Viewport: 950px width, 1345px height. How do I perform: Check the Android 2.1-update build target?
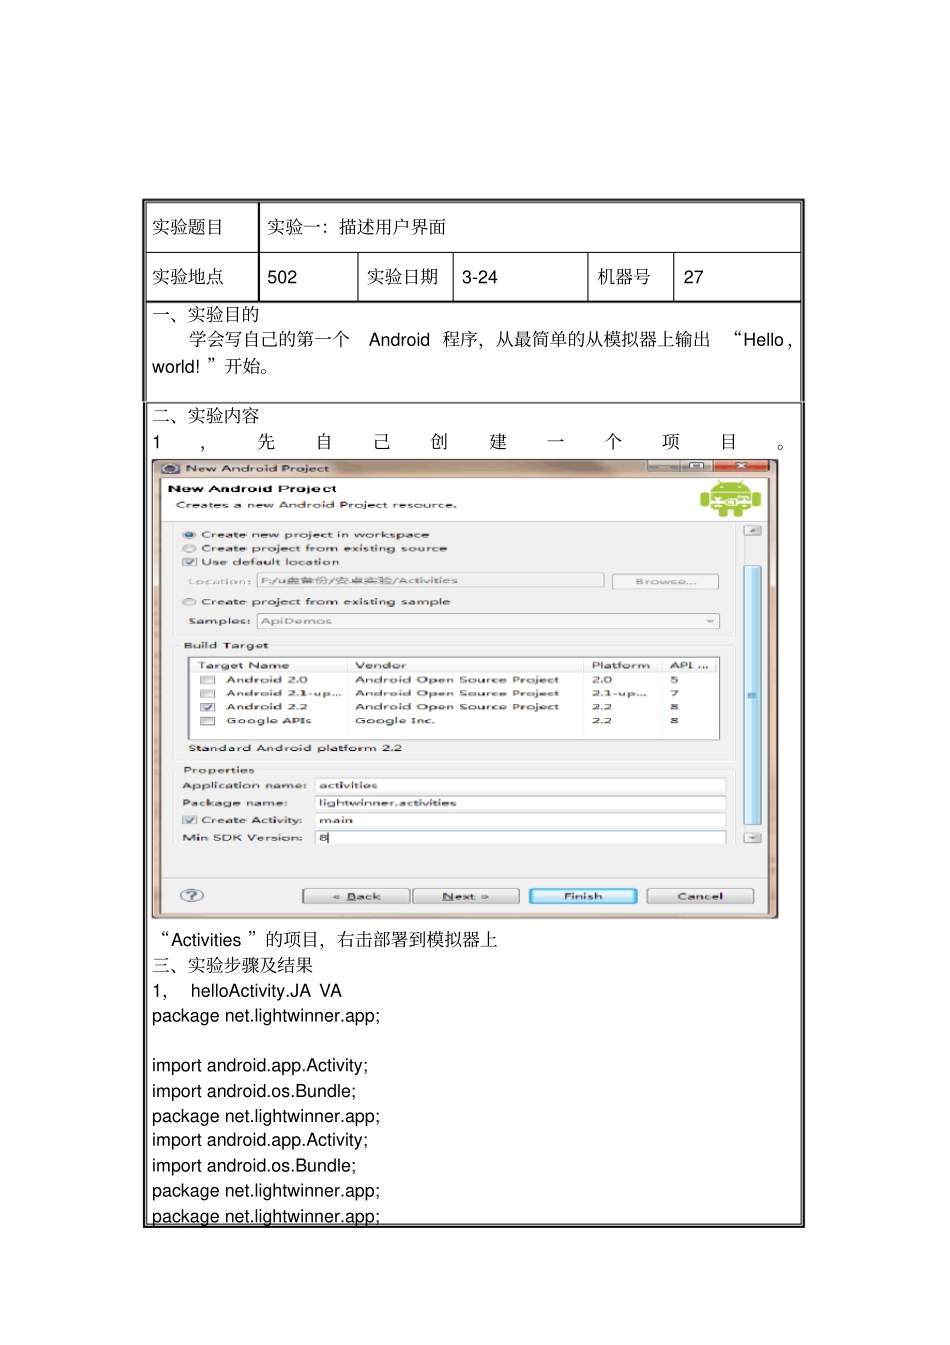coord(208,693)
